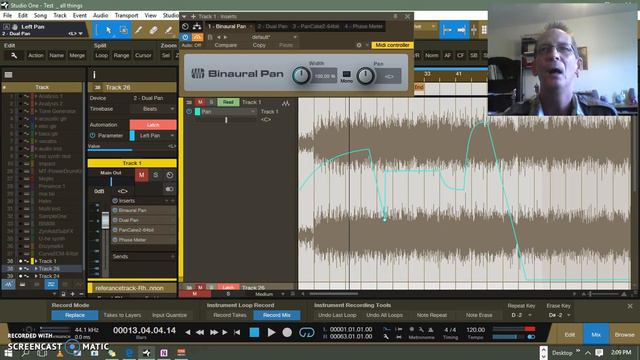Click the track list menu icon
This screenshot has width=640, height=360.
coord(8,75)
